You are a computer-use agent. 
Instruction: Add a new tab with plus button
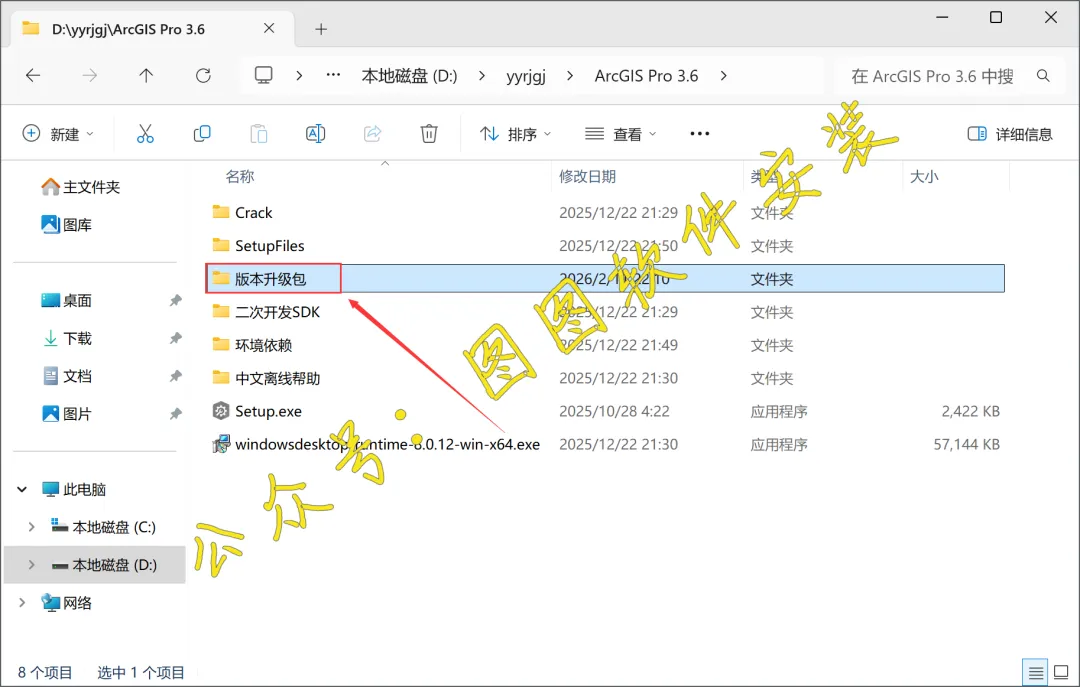coord(321,29)
